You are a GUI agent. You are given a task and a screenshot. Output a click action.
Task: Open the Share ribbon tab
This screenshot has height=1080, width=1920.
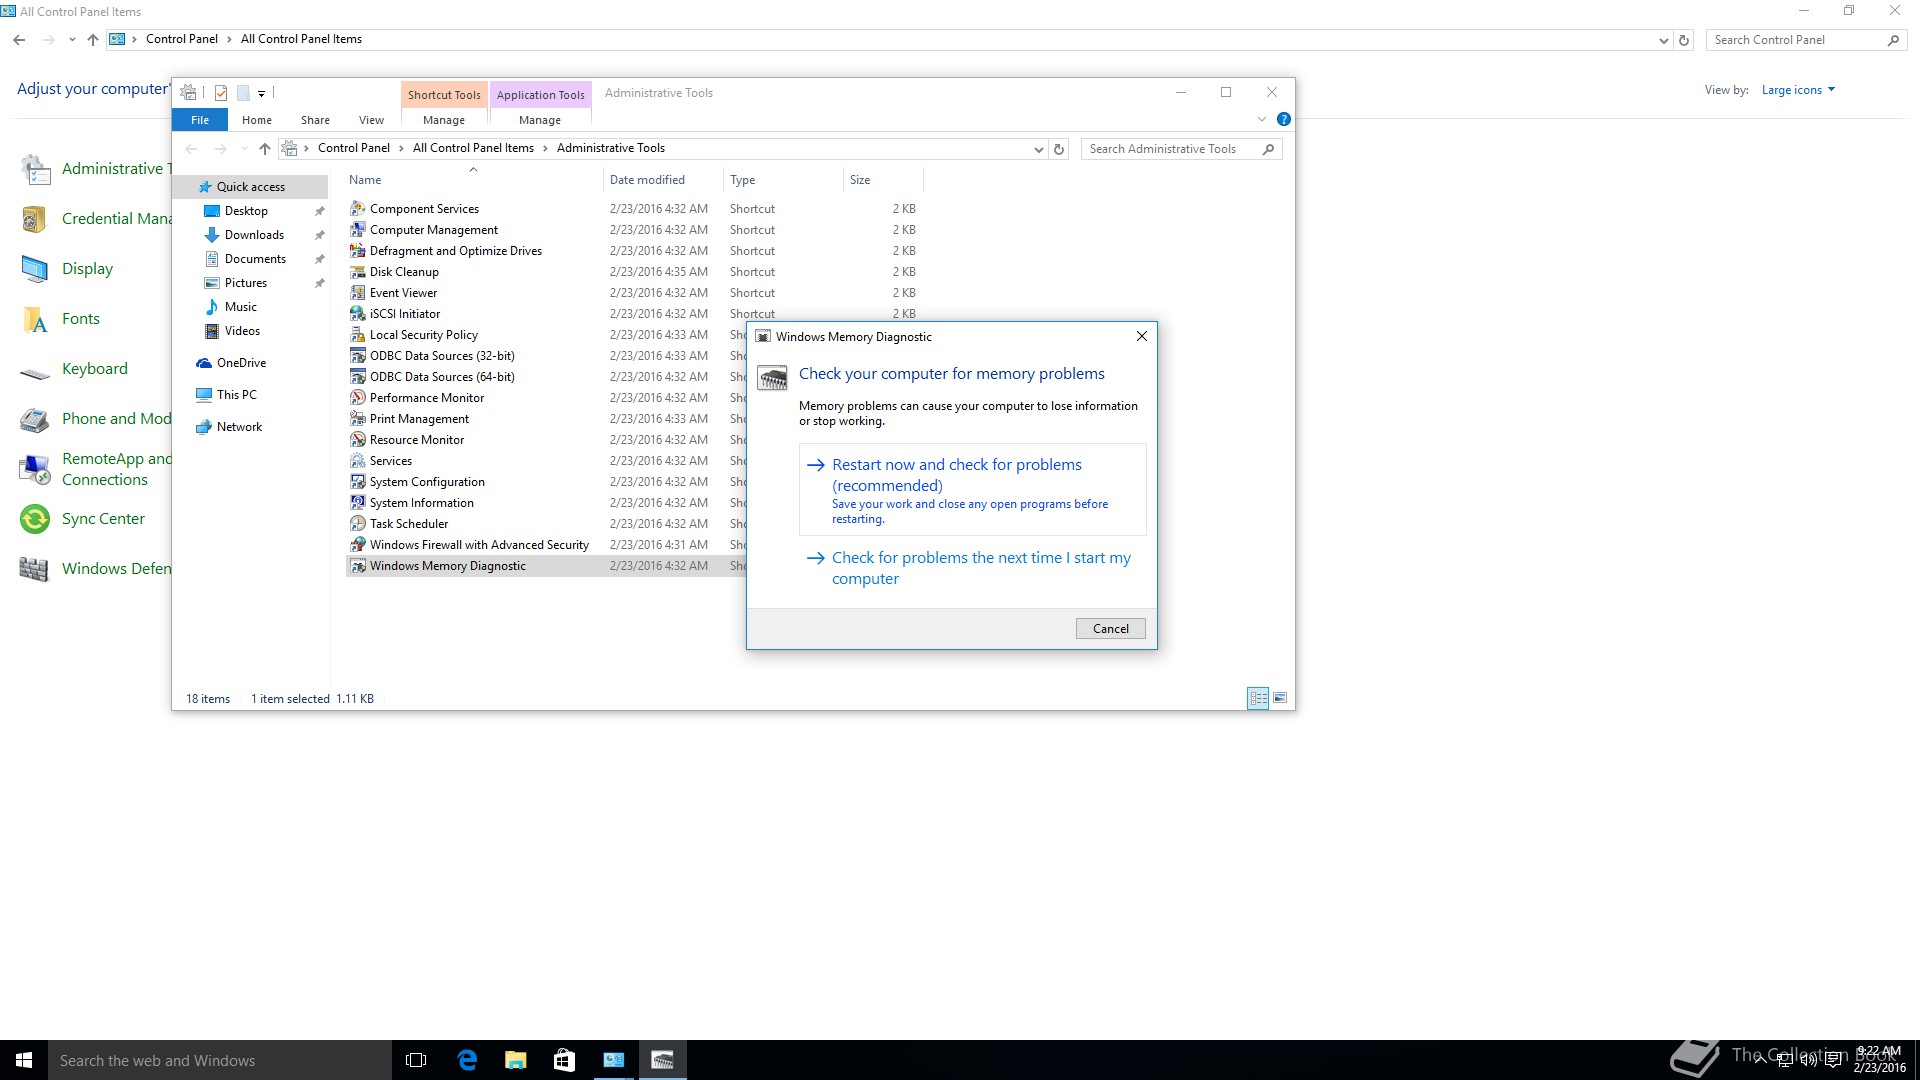tap(315, 120)
